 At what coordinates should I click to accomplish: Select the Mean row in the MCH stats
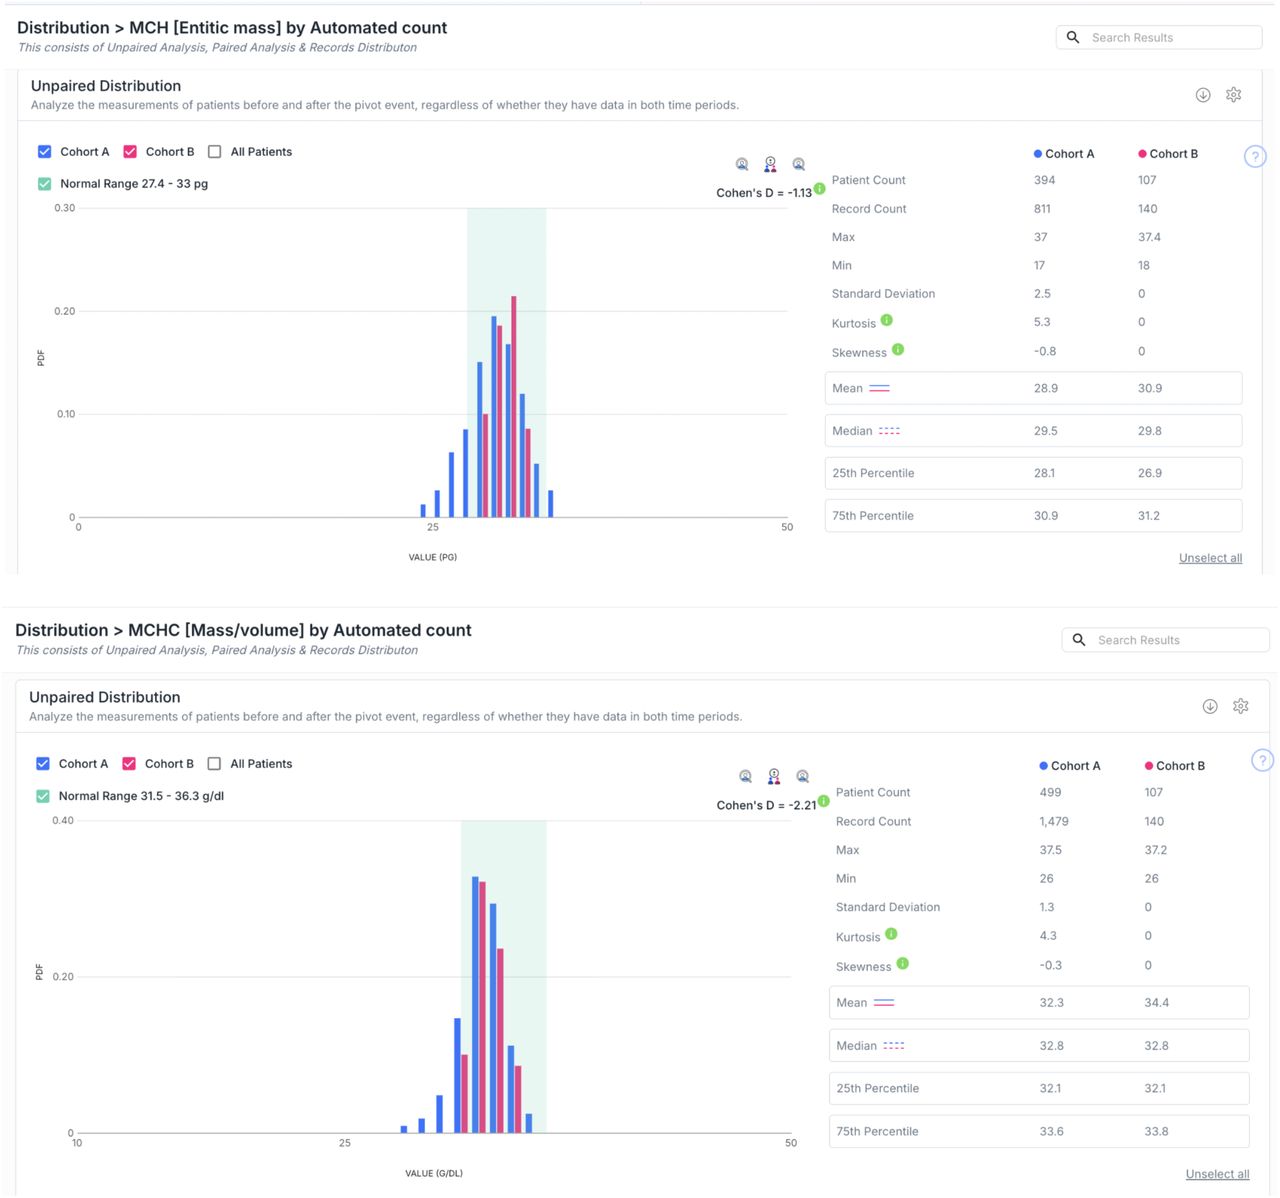1033,388
